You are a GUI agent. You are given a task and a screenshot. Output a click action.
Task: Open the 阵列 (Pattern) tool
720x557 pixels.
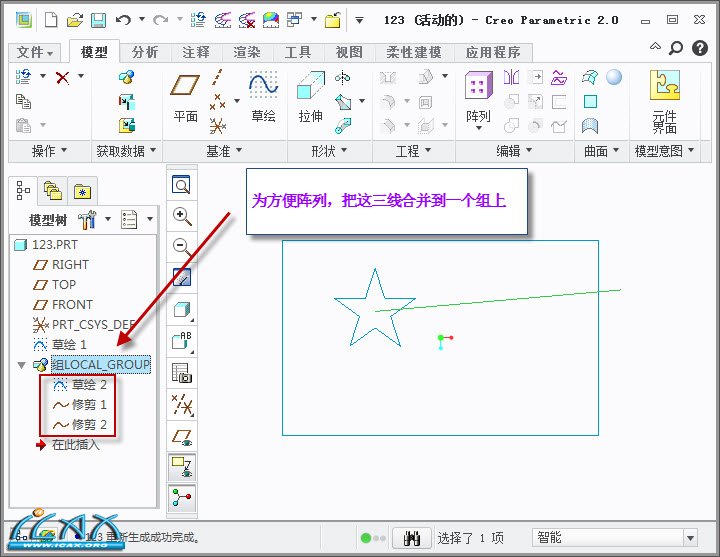click(478, 98)
